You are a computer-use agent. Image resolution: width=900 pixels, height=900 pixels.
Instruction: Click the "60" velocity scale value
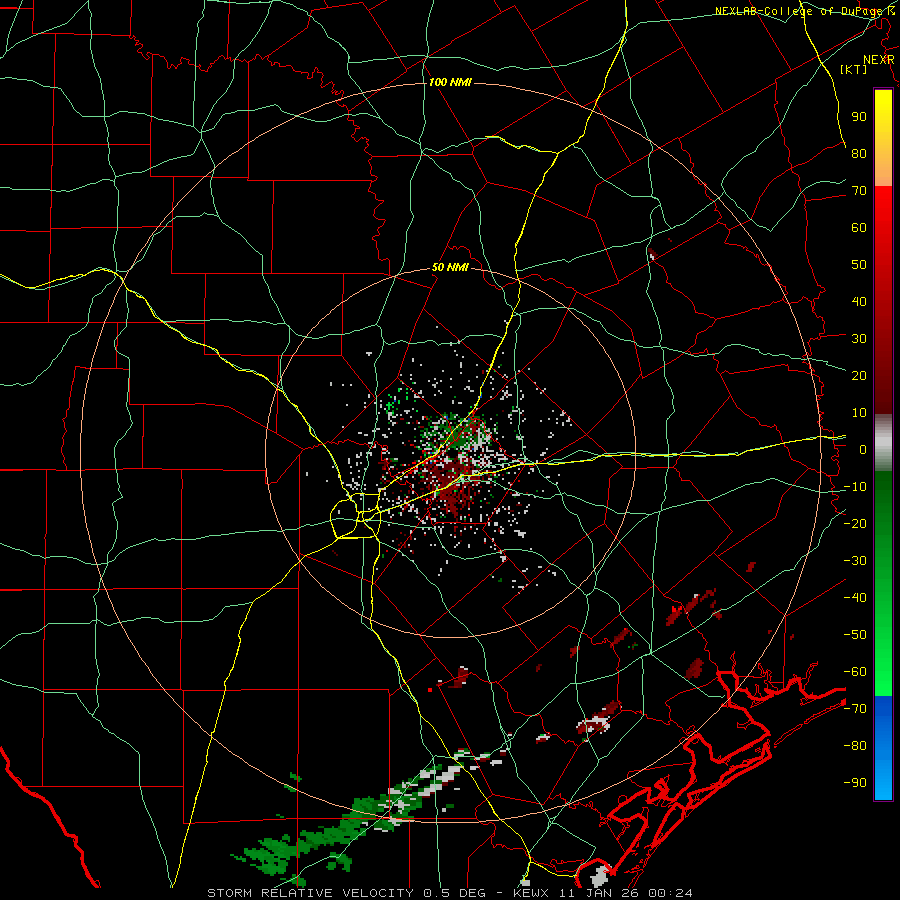pyautogui.click(x=859, y=227)
